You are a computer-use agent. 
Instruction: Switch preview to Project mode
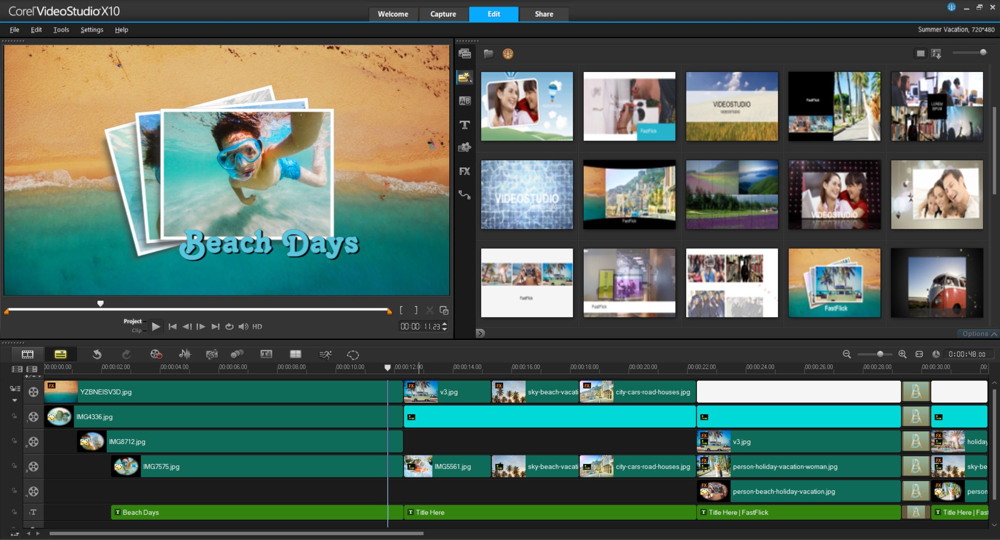[133, 321]
